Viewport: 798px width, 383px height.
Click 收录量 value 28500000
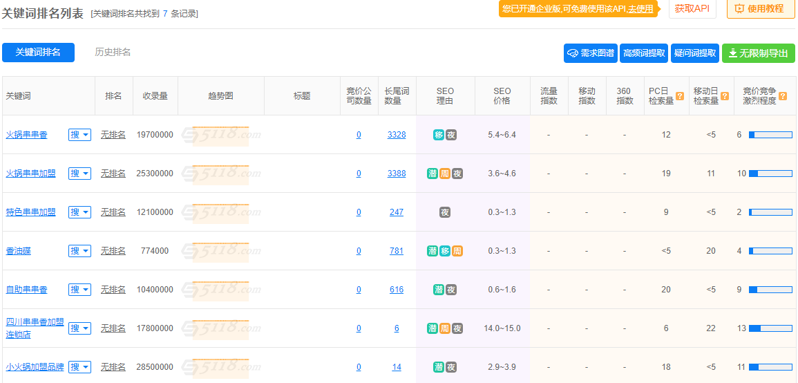click(x=155, y=367)
